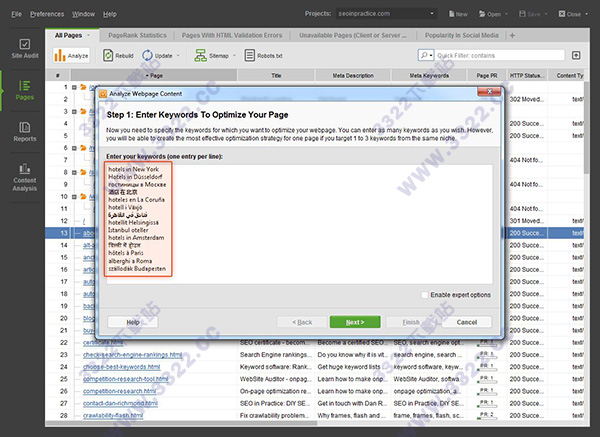The image size is (600, 437).
Task: Enable expert options checkbox
Action: [x=425, y=295]
